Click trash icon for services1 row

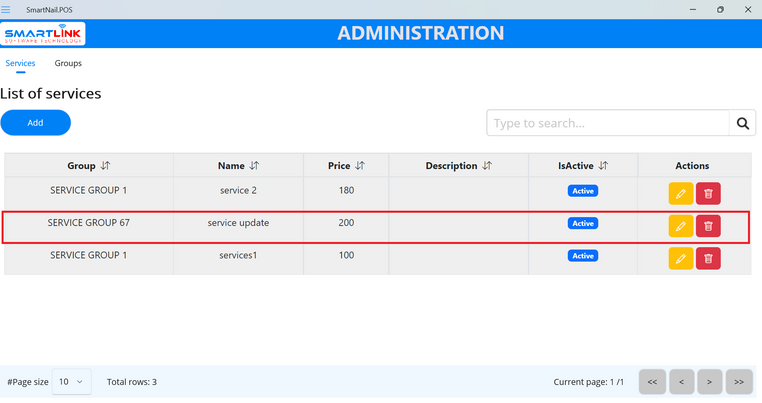coord(708,259)
